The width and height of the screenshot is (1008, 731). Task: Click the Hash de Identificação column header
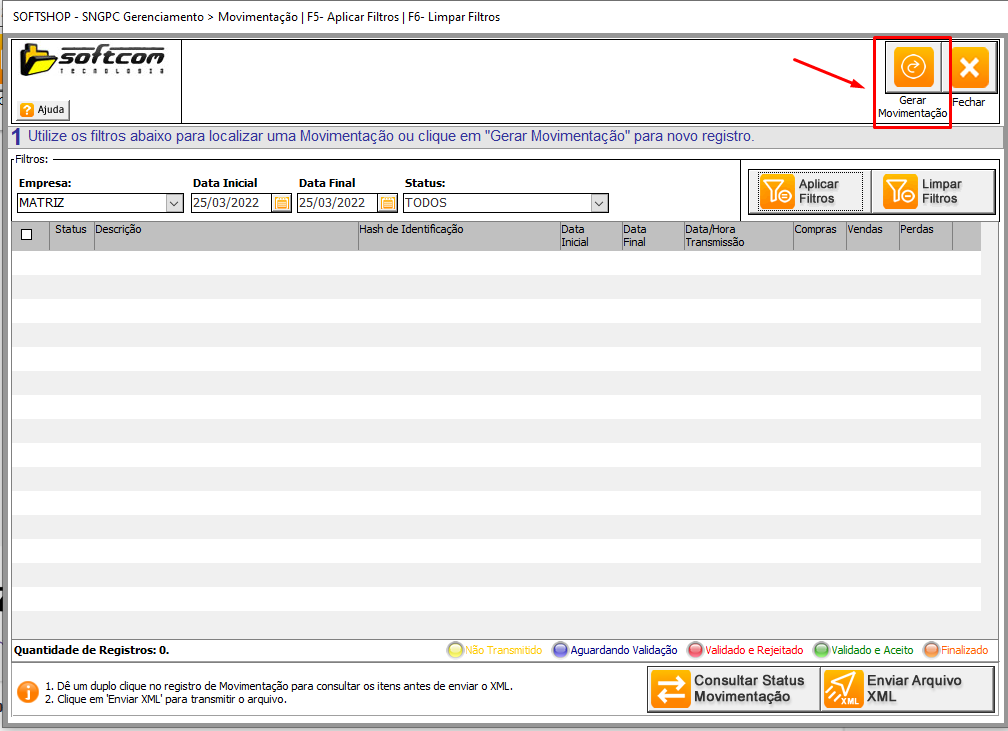coord(412,230)
